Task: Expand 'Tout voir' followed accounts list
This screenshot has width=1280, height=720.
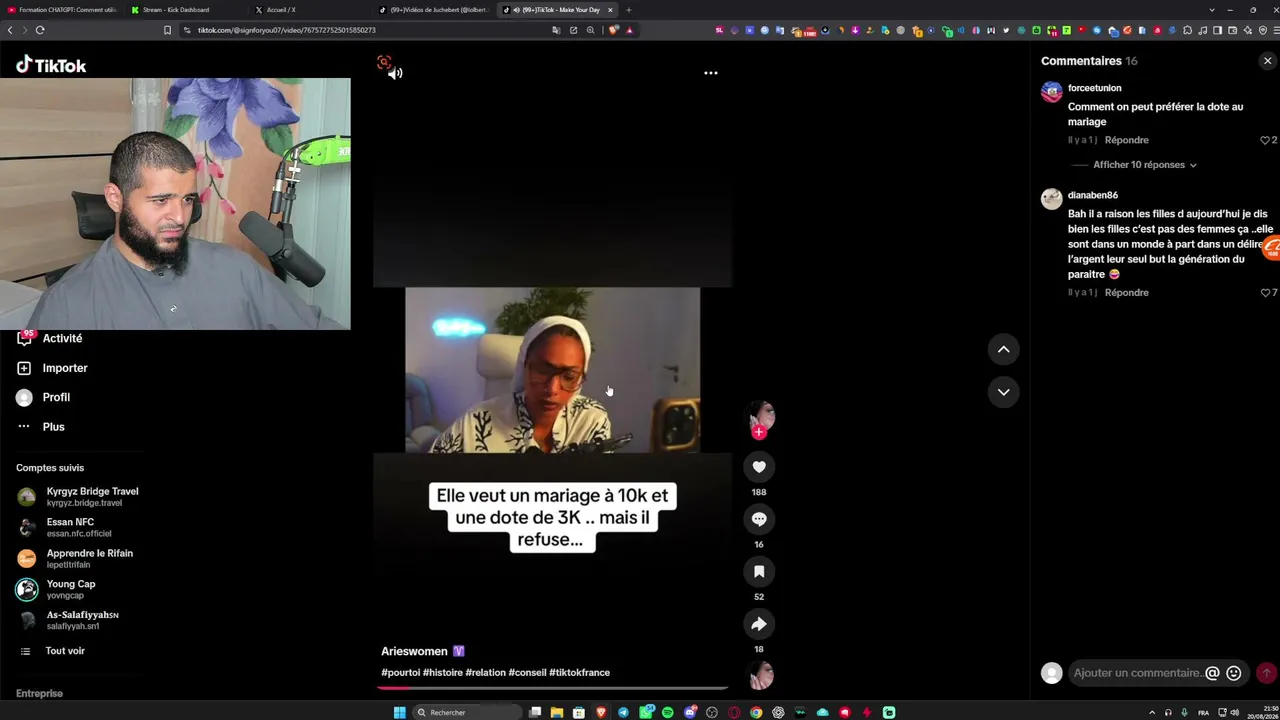Action: coord(51,651)
